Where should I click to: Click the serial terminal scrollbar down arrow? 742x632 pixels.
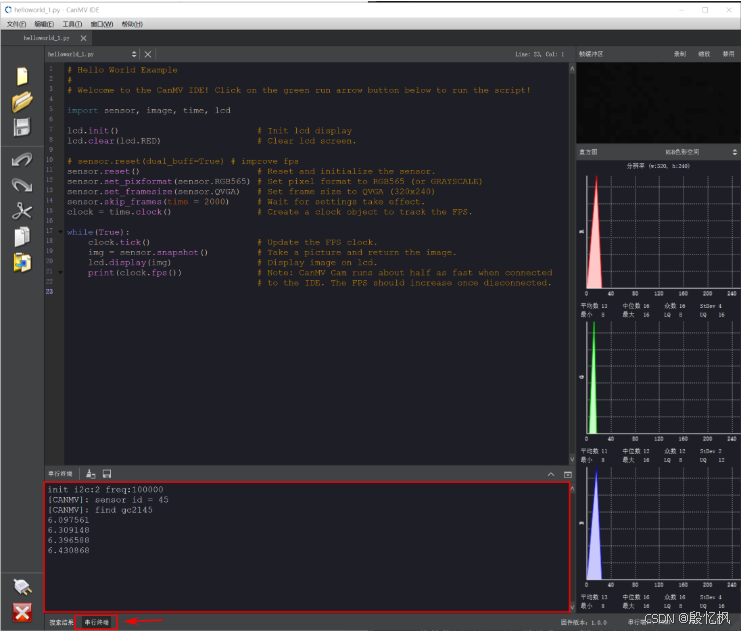coord(573,606)
